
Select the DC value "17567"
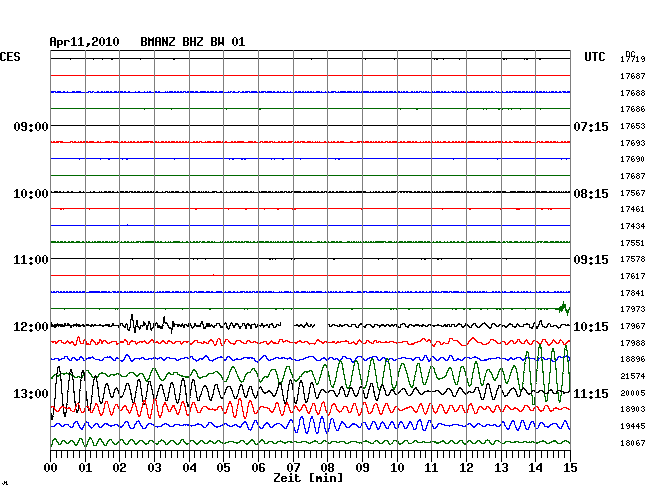(633, 193)
